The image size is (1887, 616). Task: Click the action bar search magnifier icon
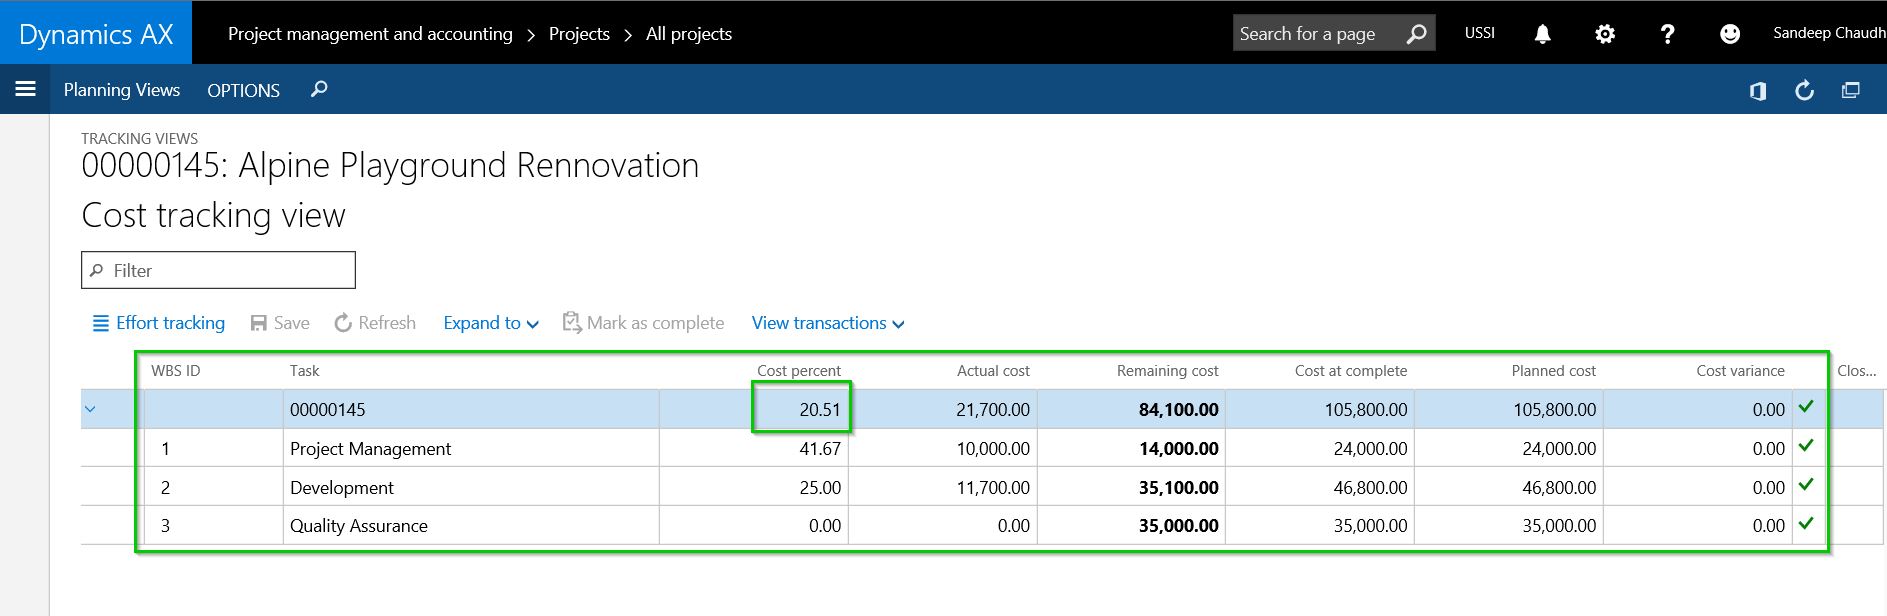click(x=319, y=90)
